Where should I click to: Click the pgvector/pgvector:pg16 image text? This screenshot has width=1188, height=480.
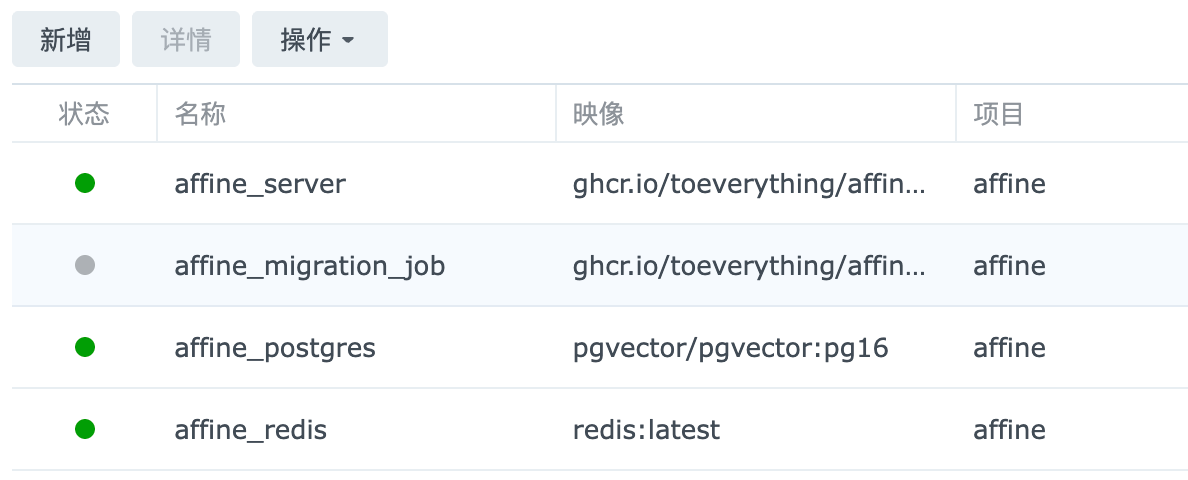pos(731,348)
